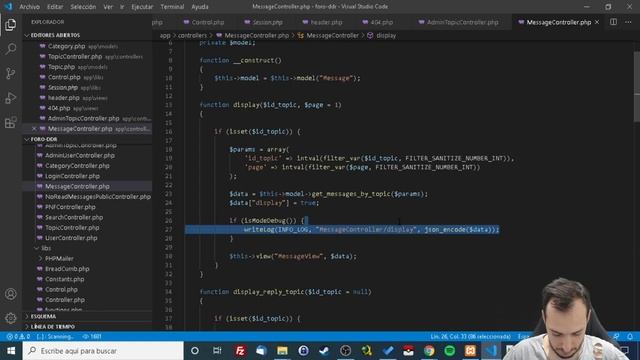Open the Editar menu
640x360 pixels.
click(x=55, y=7)
